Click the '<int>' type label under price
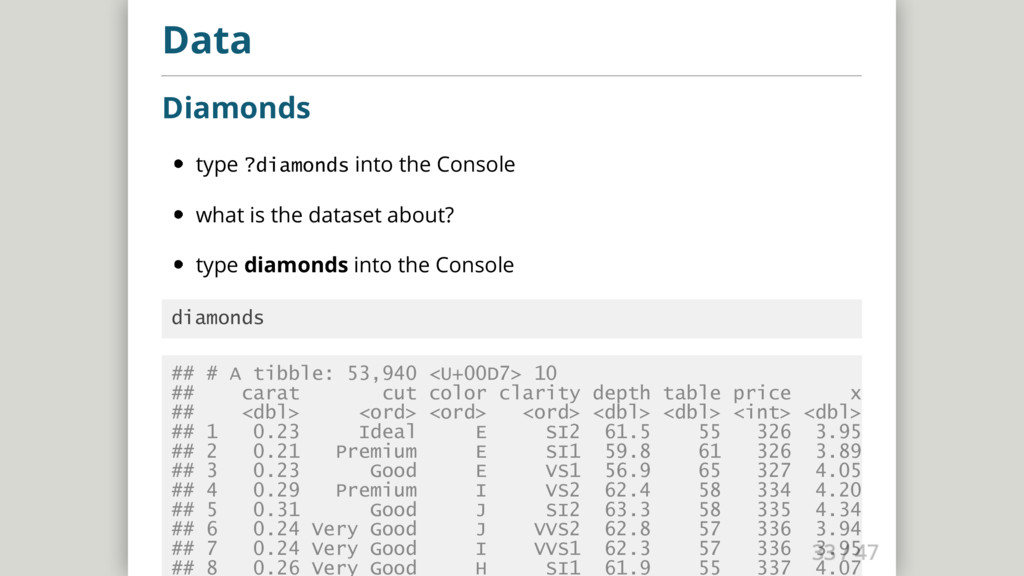 click(761, 412)
